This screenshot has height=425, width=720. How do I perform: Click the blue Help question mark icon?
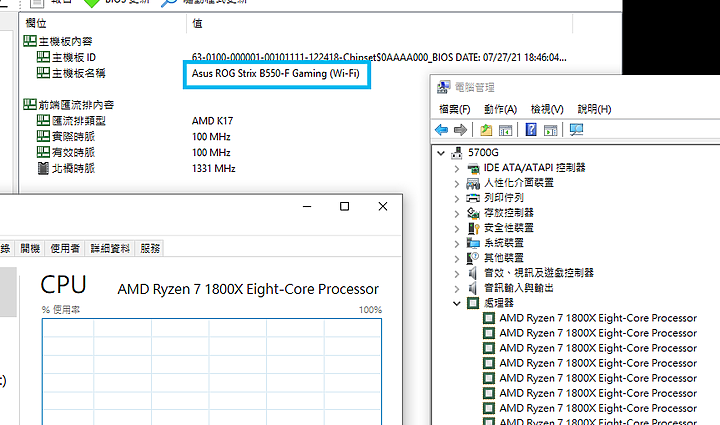[x=531, y=130]
